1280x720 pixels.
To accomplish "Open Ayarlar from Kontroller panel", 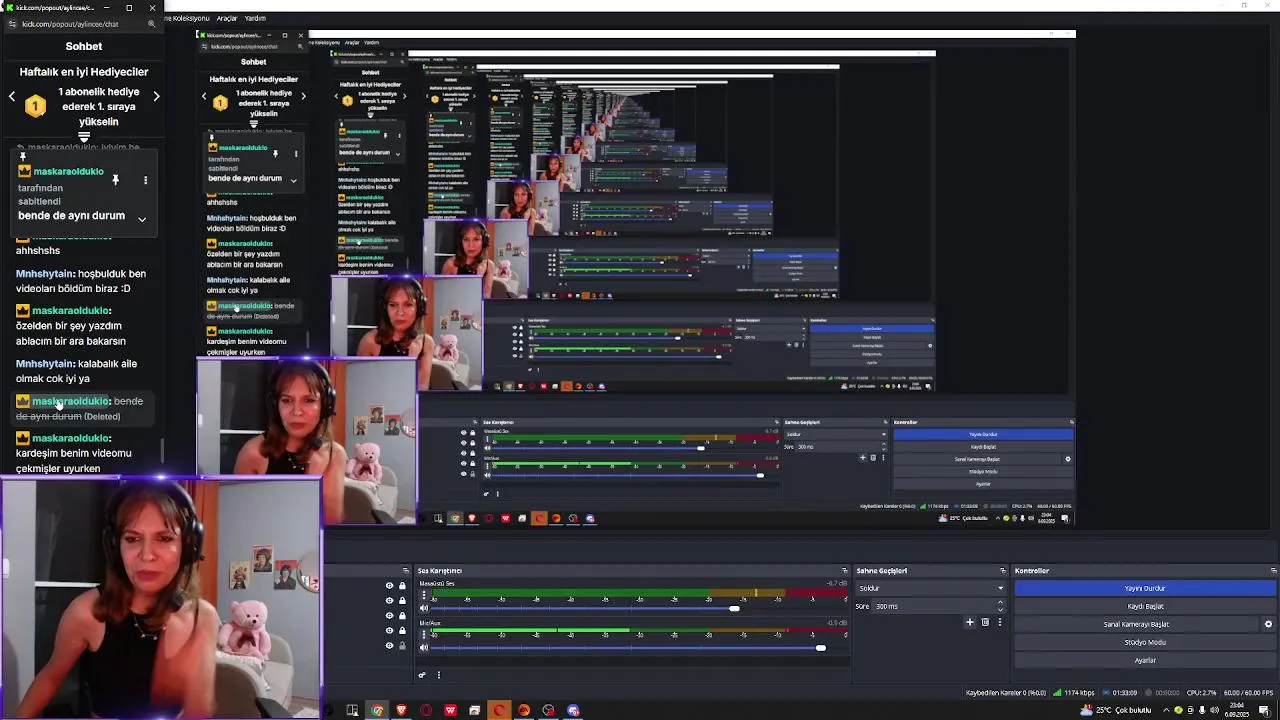I will pos(1145,660).
